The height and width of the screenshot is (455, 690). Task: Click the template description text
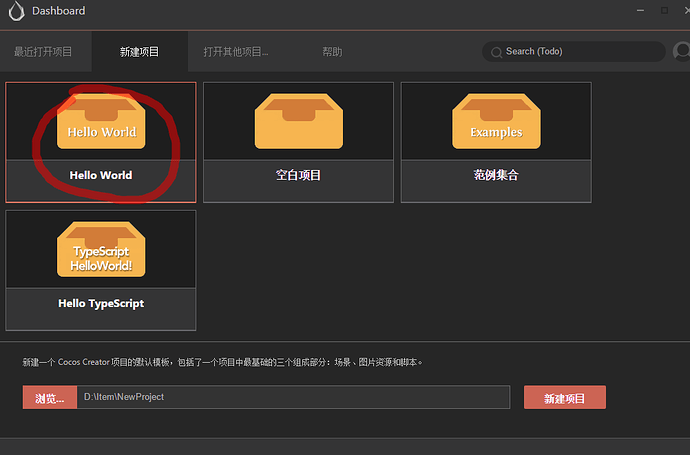coord(222,362)
